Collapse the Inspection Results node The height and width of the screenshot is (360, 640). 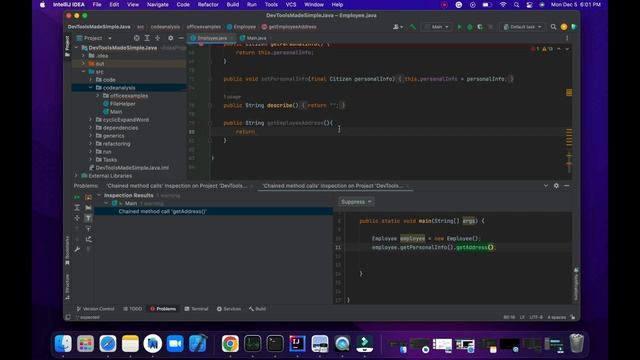pyautogui.click(x=99, y=196)
